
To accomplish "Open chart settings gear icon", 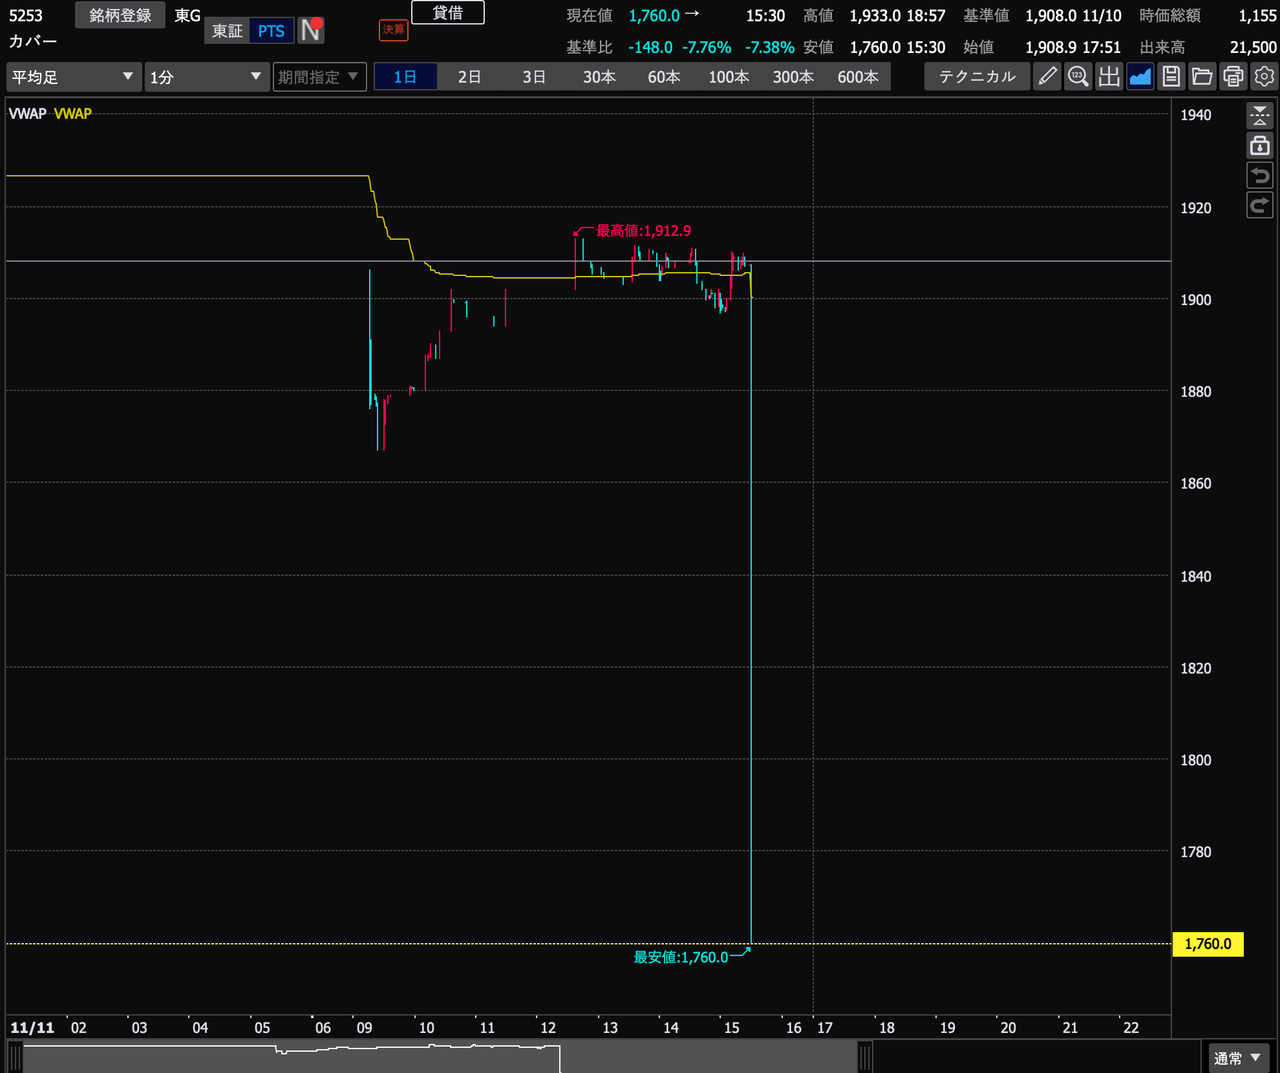I will point(1264,77).
